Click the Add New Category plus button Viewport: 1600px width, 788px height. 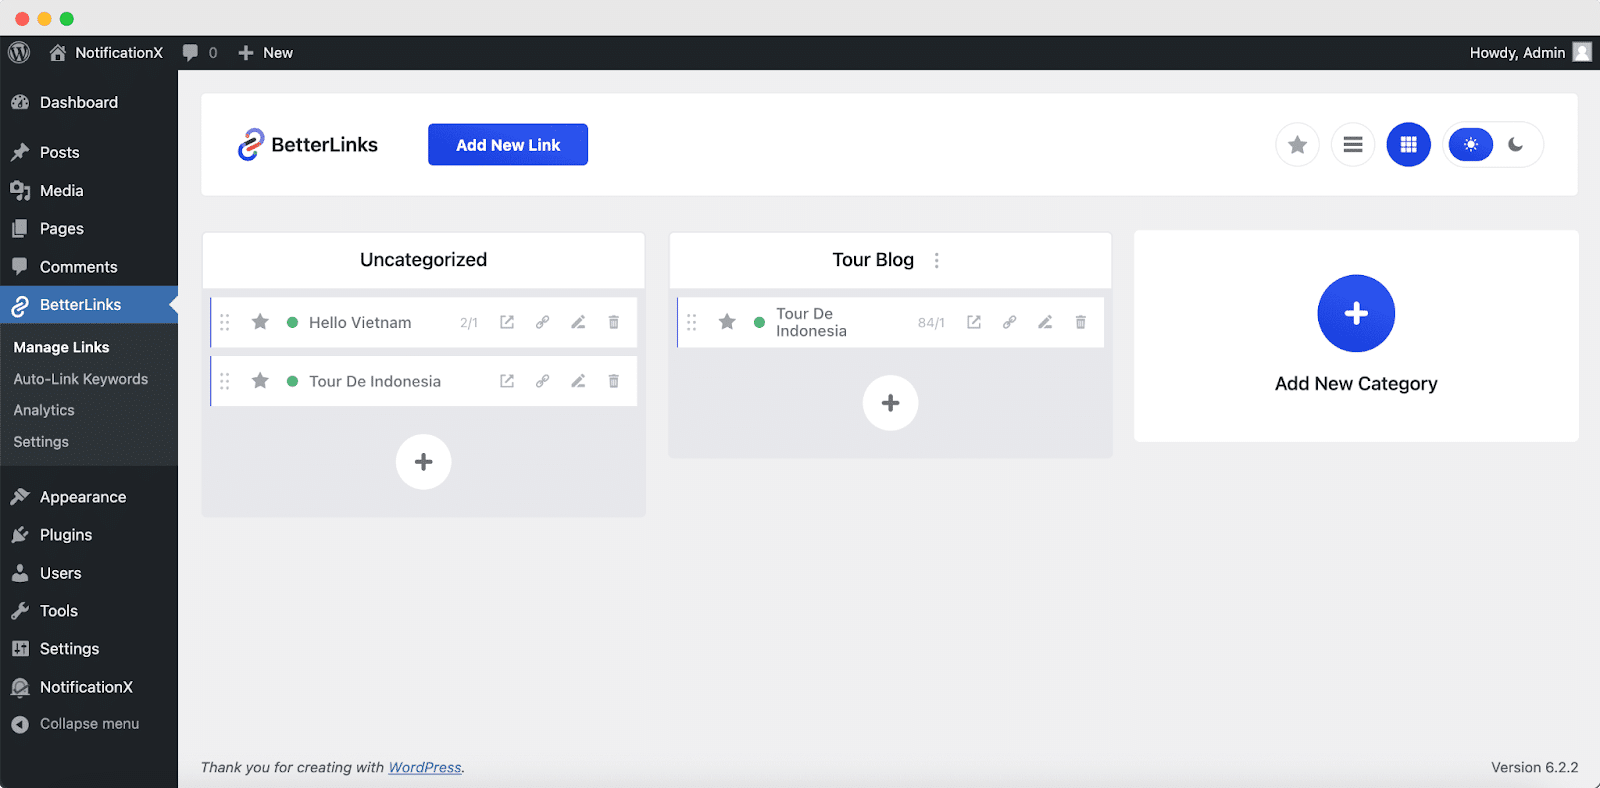[1356, 313]
